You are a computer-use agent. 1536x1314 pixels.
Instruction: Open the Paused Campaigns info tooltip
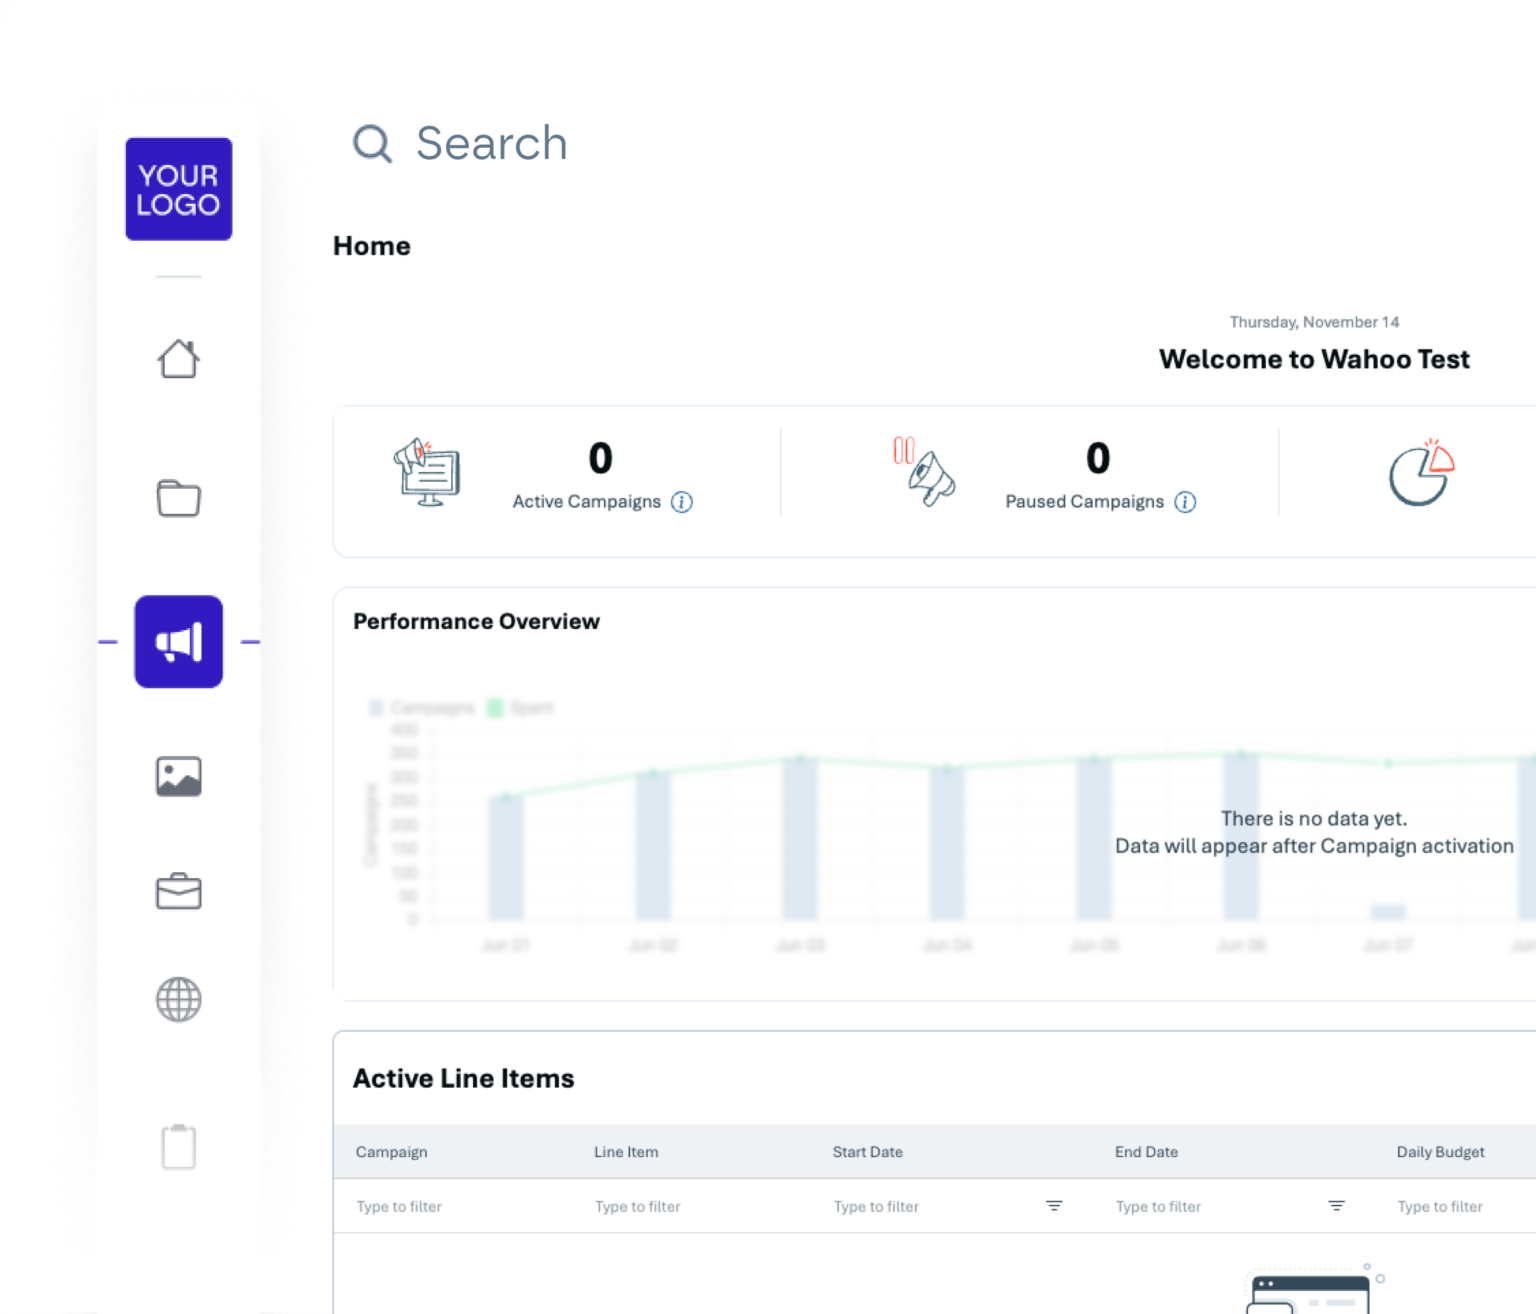[x=1185, y=502]
